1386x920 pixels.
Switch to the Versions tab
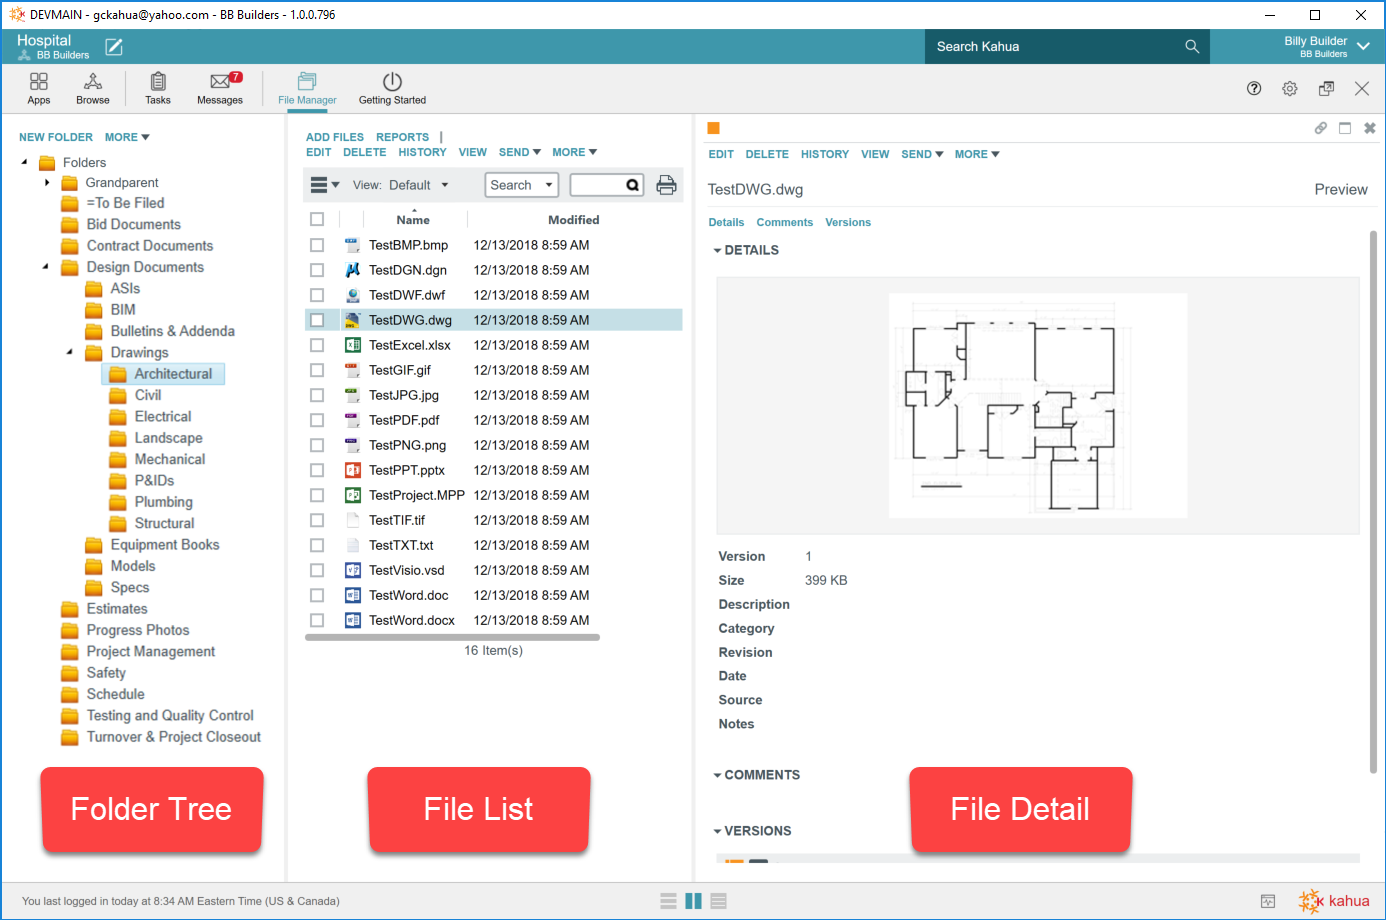[x=847, y=223]
